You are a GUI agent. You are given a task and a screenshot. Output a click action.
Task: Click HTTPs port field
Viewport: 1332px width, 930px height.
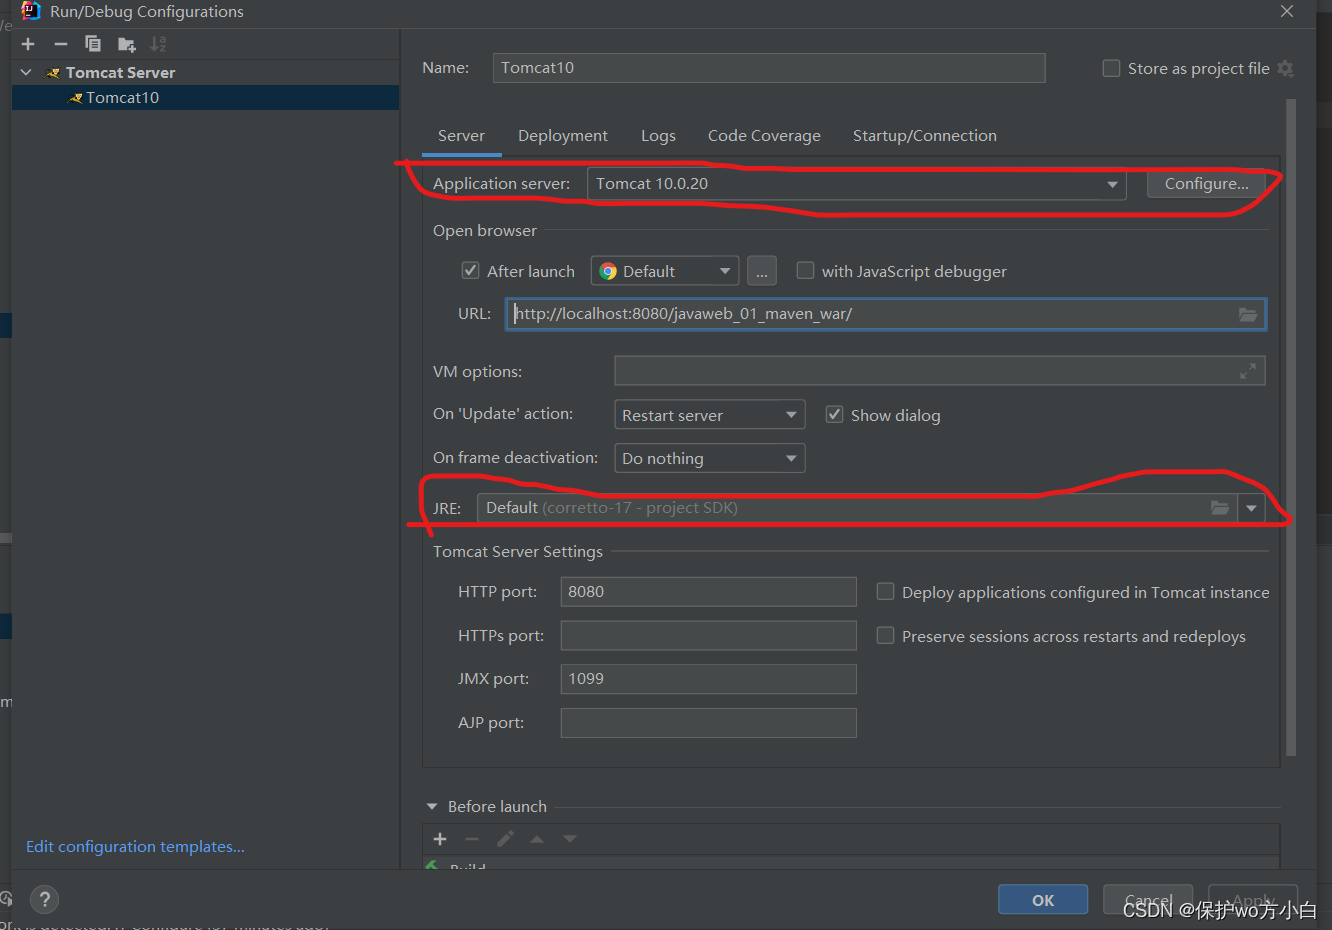pyautogui.click(x=708, y=636)
